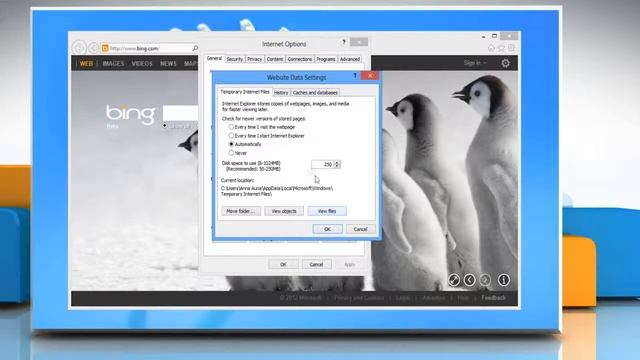Increase disk space value with up arrow
The image size is (640, 360).
pyautogui.click(x=337, y=162)
